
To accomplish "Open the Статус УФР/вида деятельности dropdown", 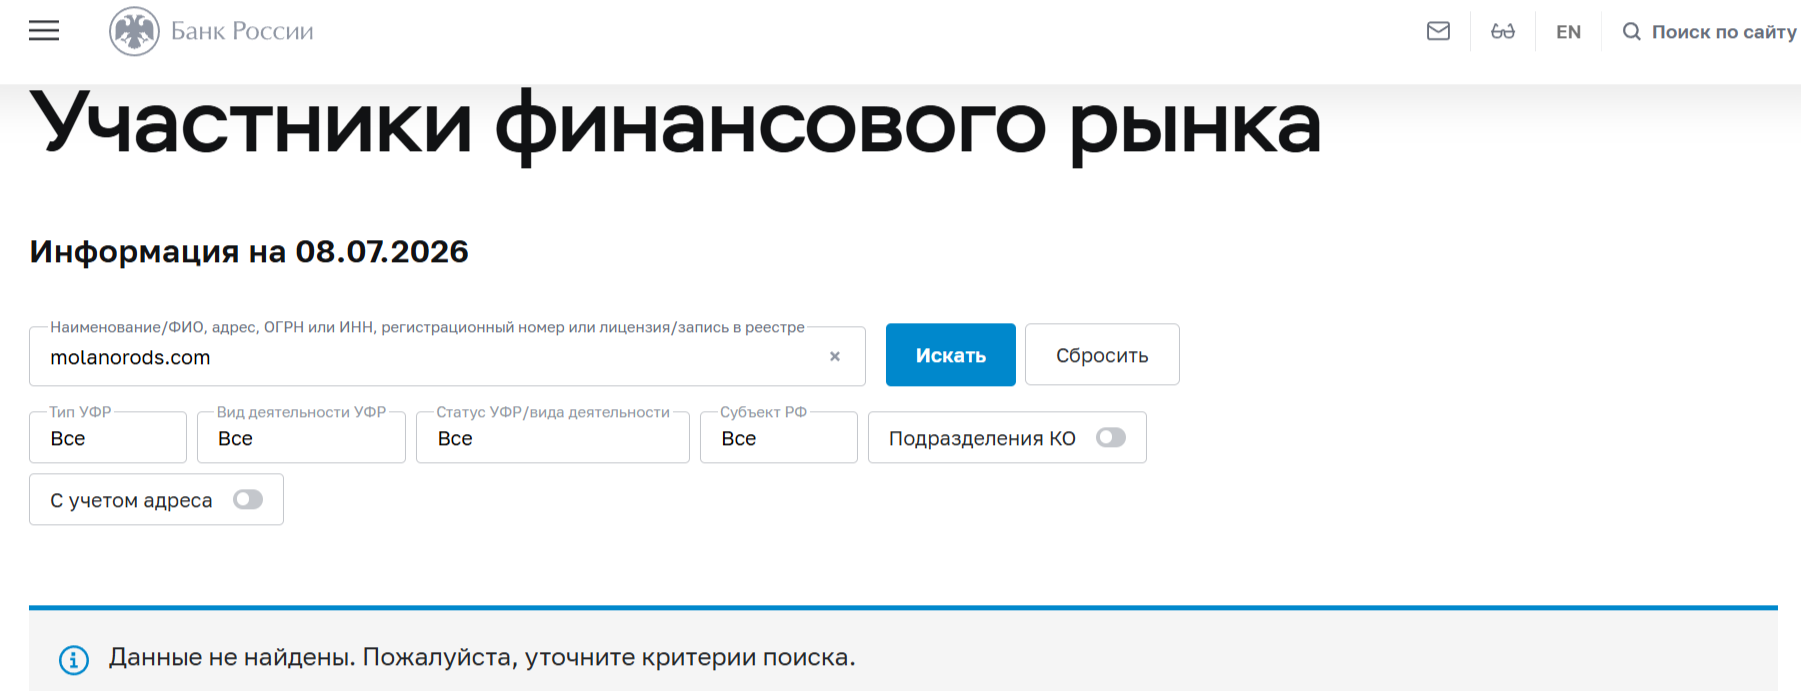I will [x=553, y=438].
